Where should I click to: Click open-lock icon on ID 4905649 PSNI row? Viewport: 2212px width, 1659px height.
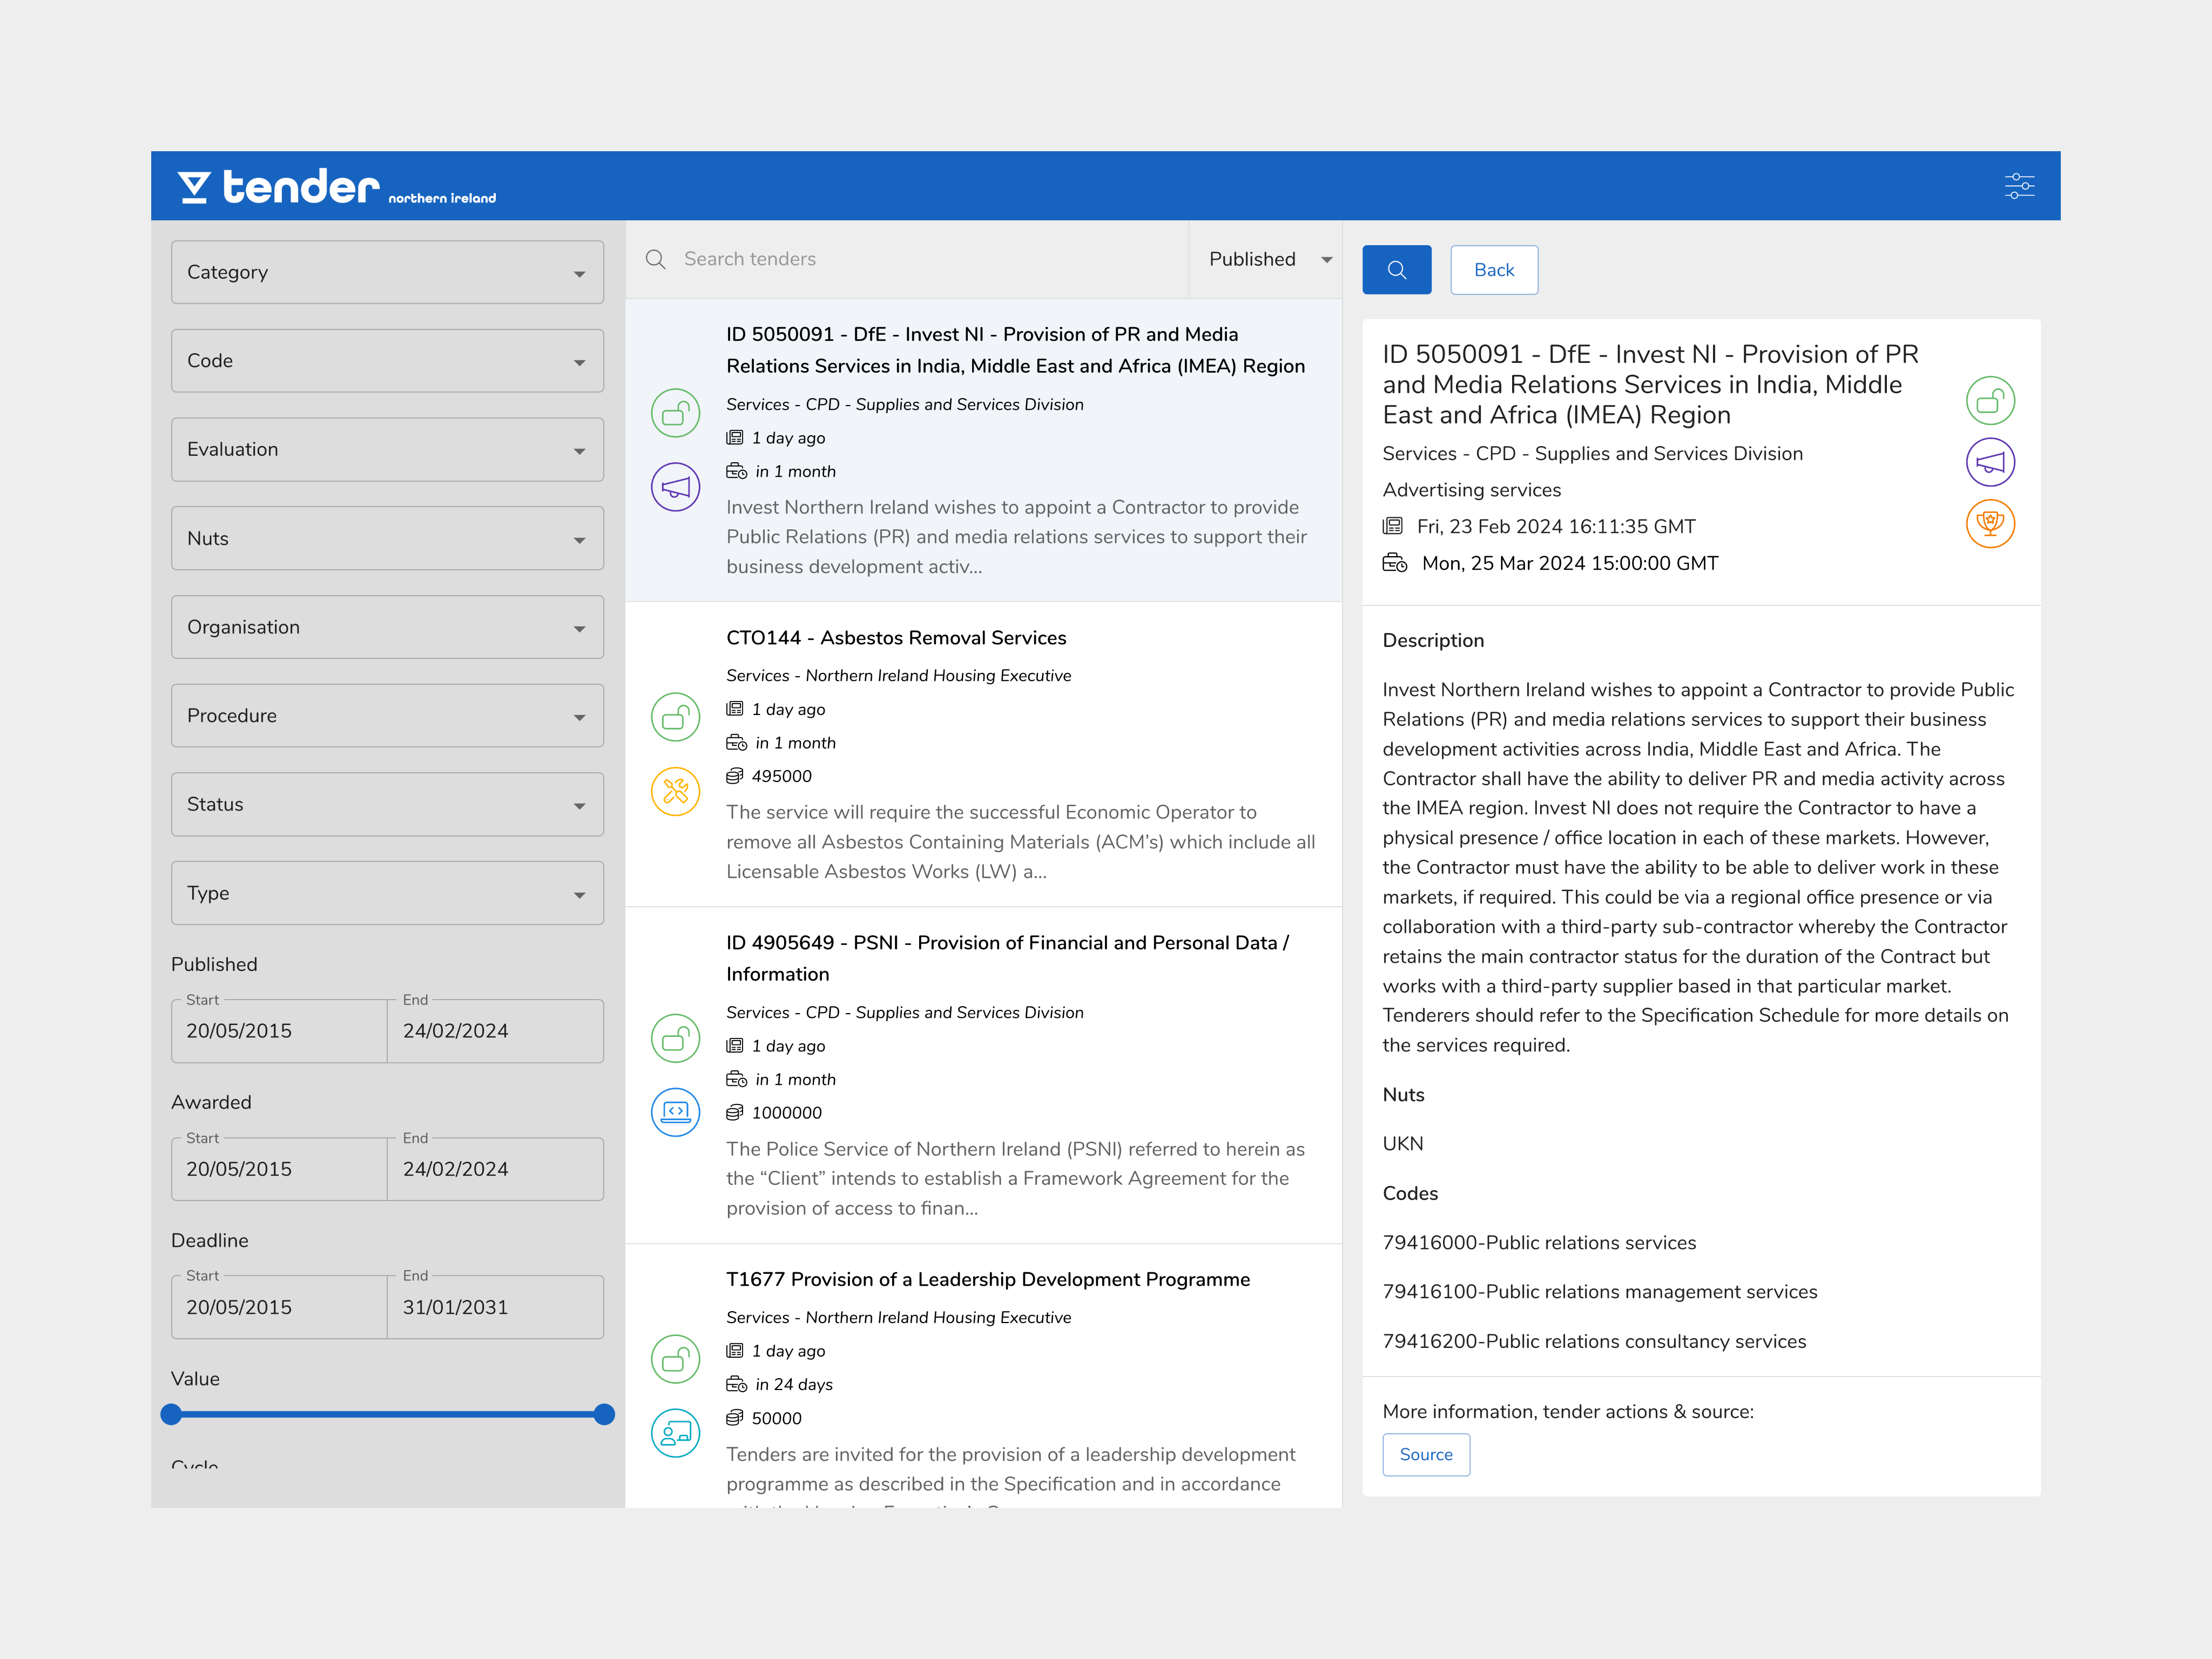coord(675,1038)
